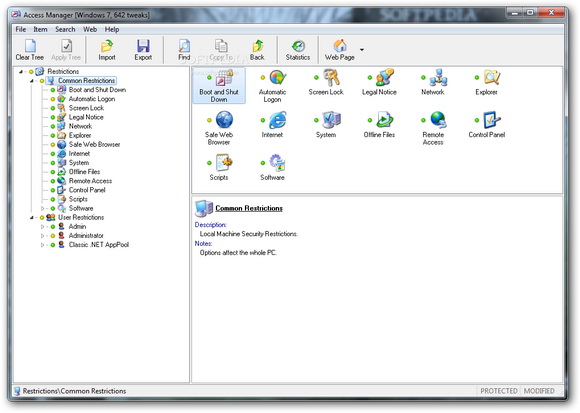Click the Export floppy disk icon
The height and width of the screenshot is (413, 580).
(143, 46)
